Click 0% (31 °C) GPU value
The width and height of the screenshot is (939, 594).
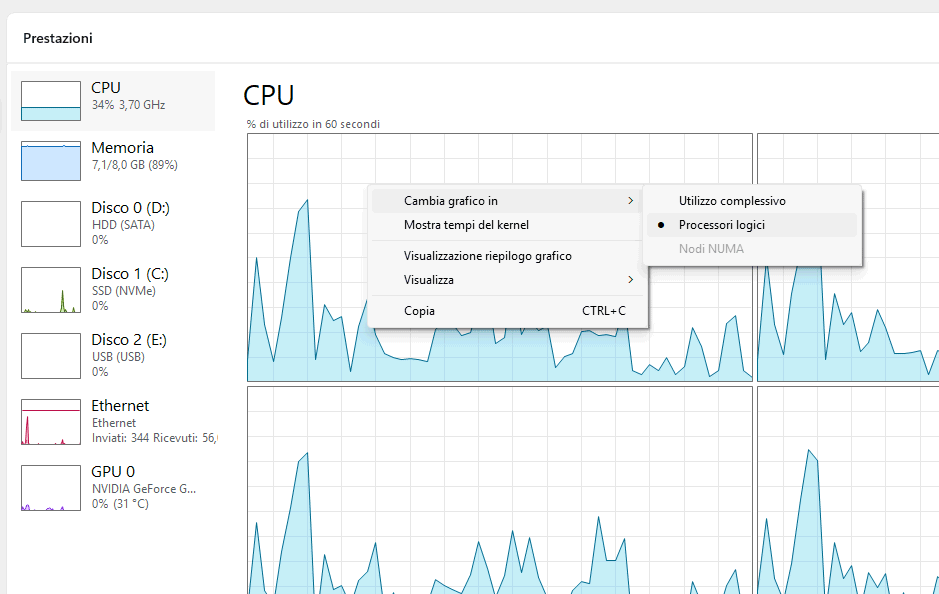coord(120,504)
